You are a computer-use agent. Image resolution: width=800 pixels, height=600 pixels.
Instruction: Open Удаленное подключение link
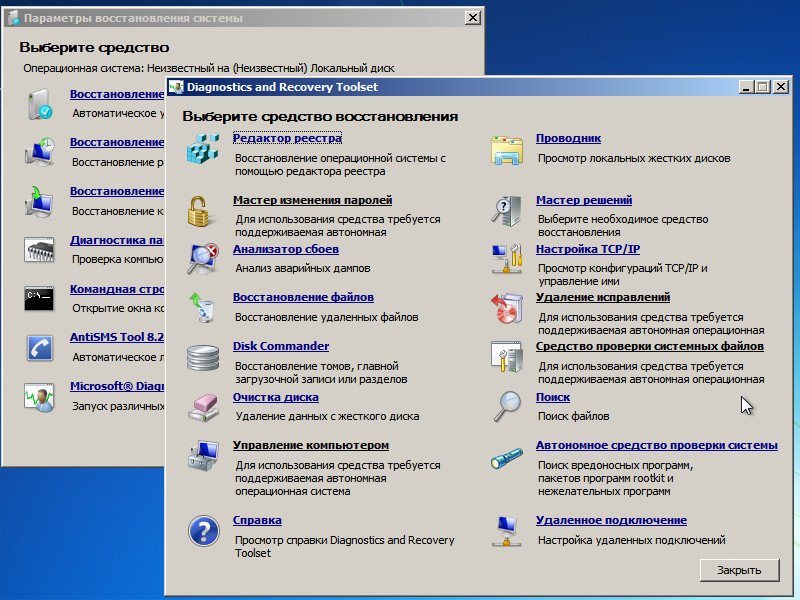point(610,520)
